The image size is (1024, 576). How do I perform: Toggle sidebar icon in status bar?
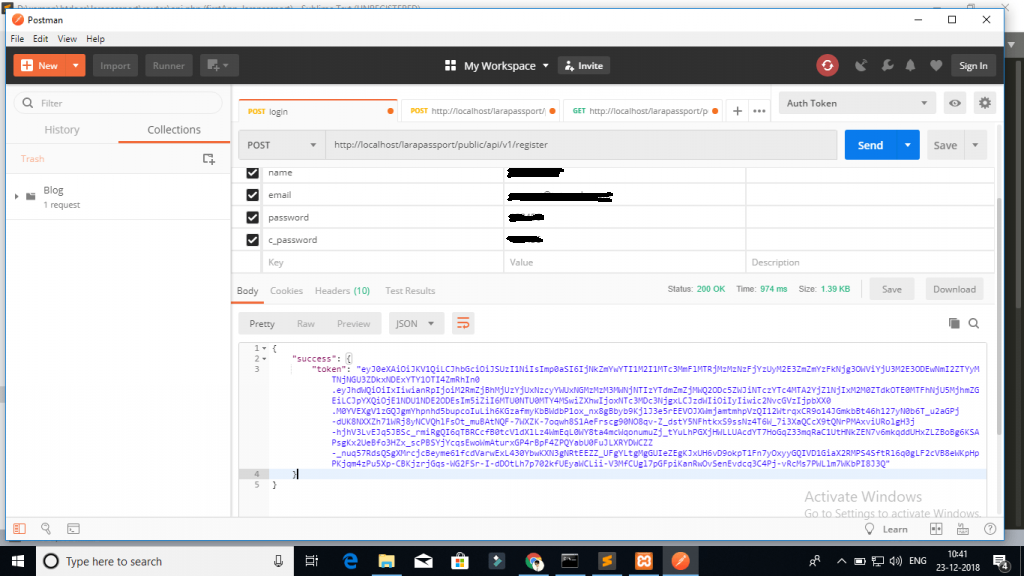[x=20, y=528]
